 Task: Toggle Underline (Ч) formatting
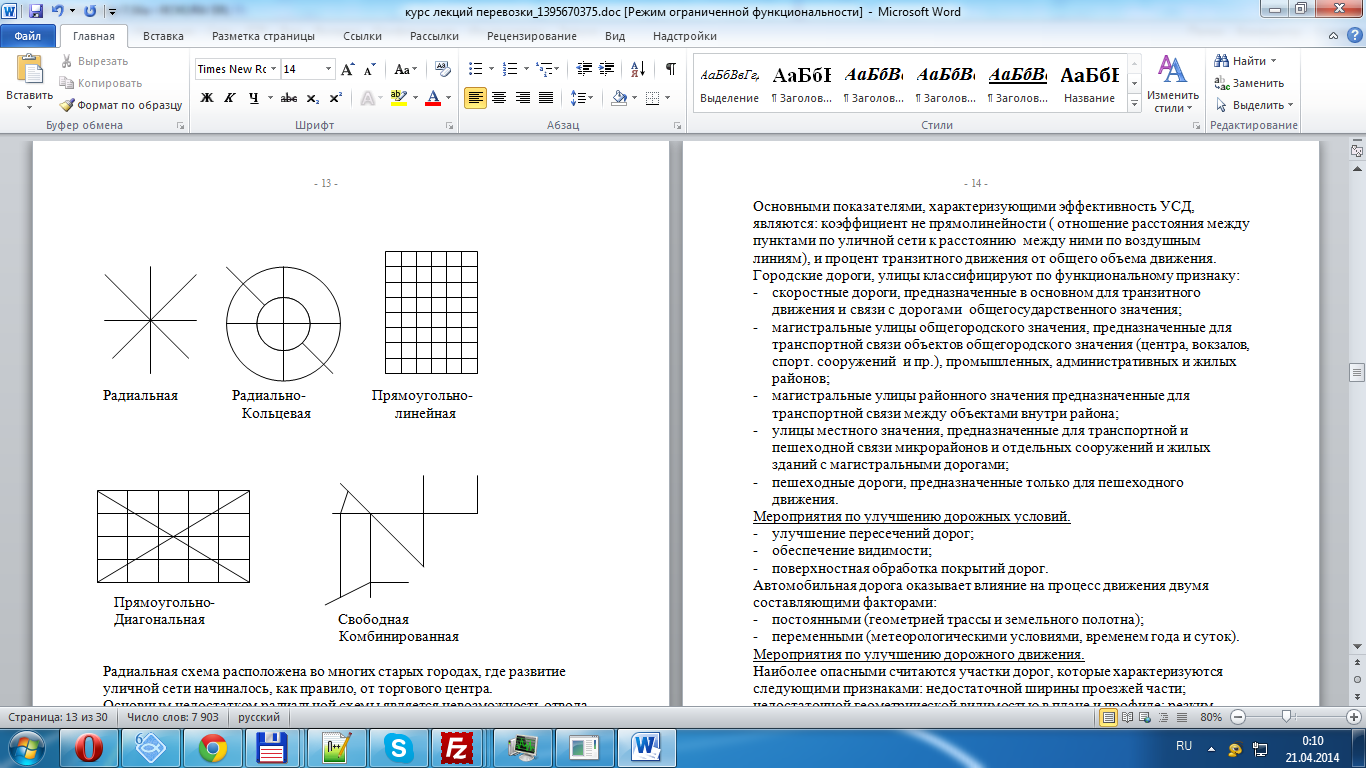tap(254, 98)
